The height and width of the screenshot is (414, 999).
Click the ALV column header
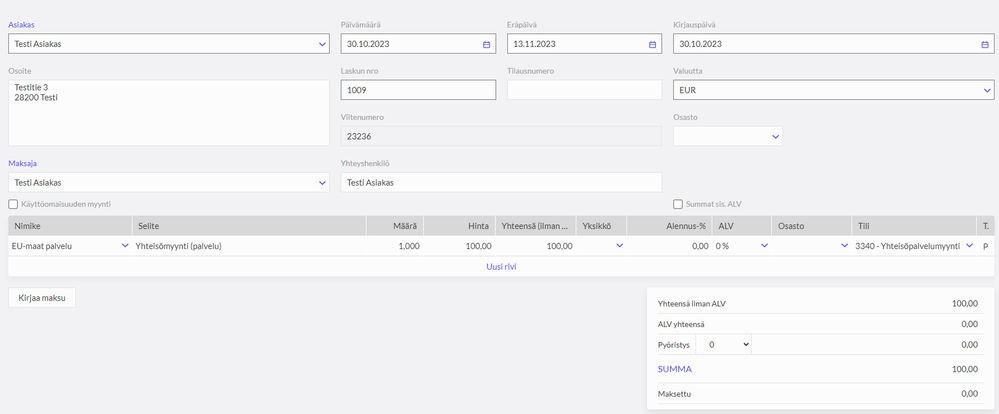[x=742, y=225]
